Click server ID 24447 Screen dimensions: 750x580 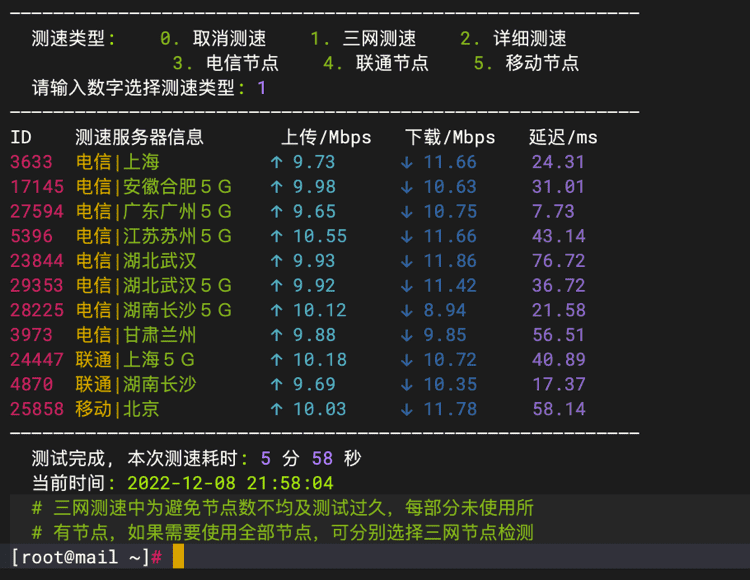37,360
